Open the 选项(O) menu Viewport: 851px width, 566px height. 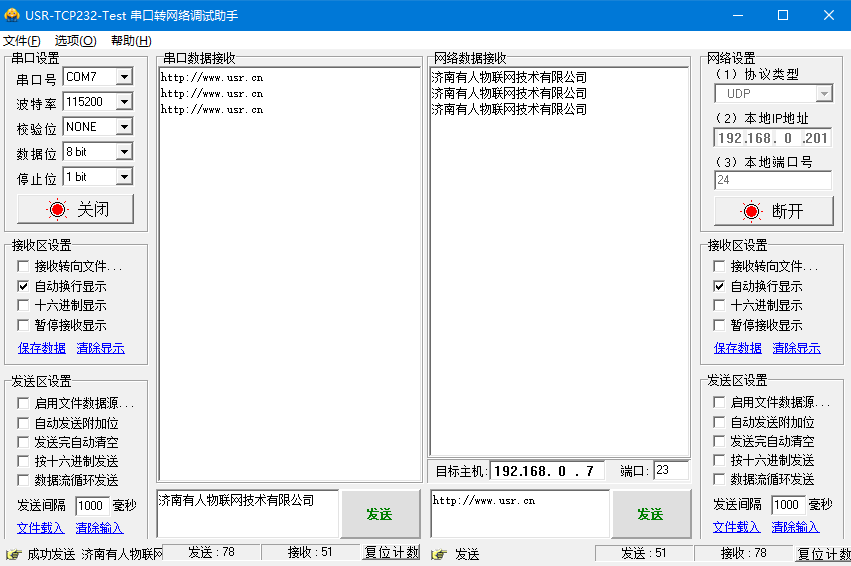pos(75,41)
